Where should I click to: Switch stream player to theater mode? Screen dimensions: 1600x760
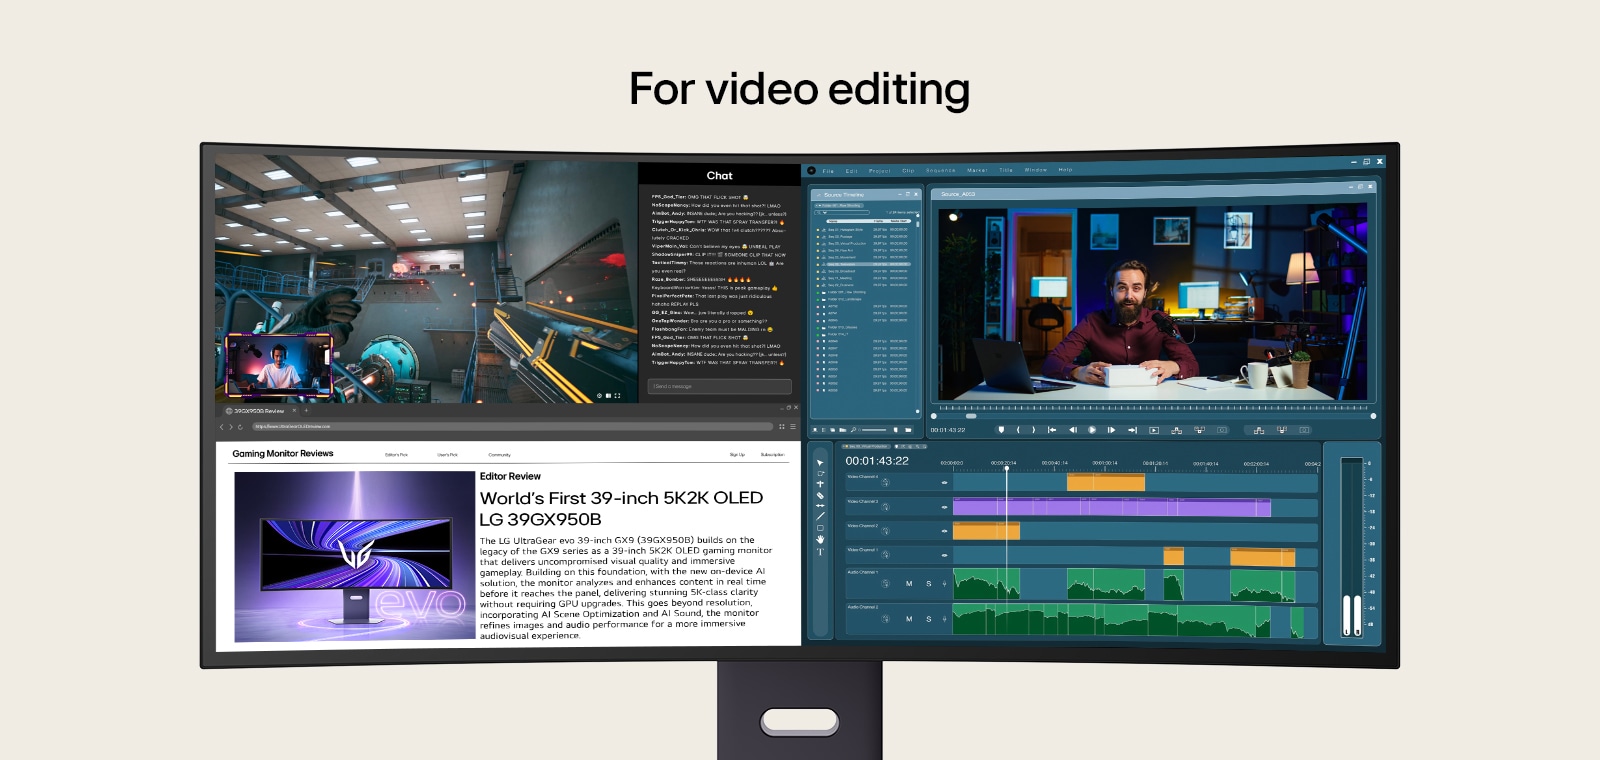[x=608, y=396]
